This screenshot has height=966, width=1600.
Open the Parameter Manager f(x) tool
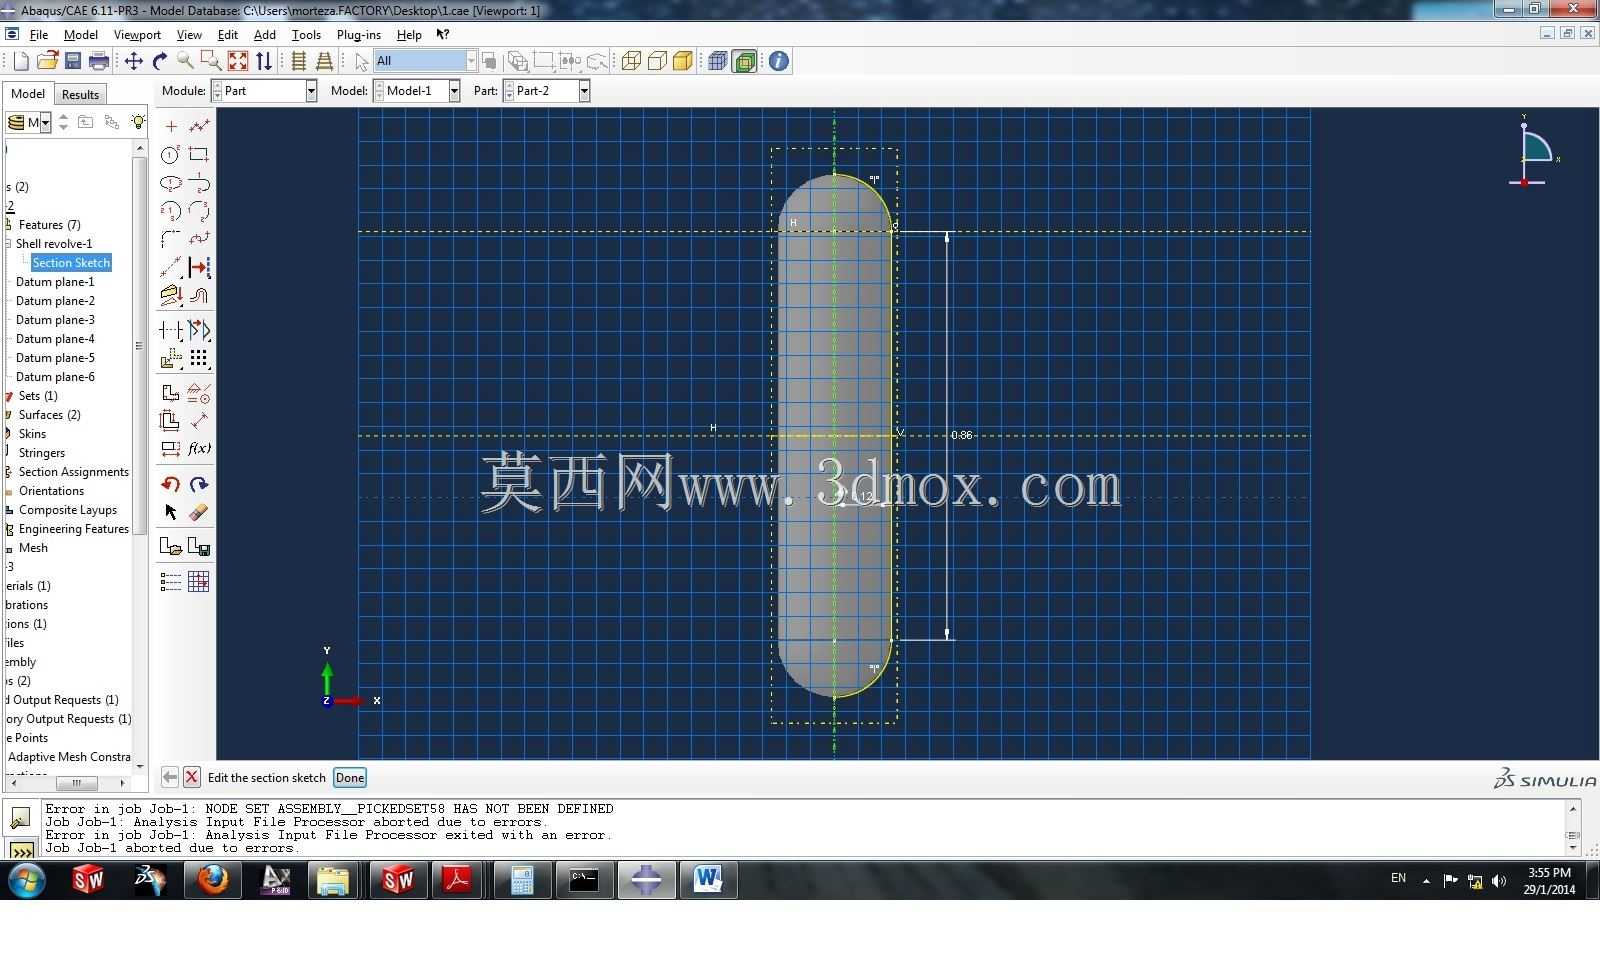[x=199, y=448]
